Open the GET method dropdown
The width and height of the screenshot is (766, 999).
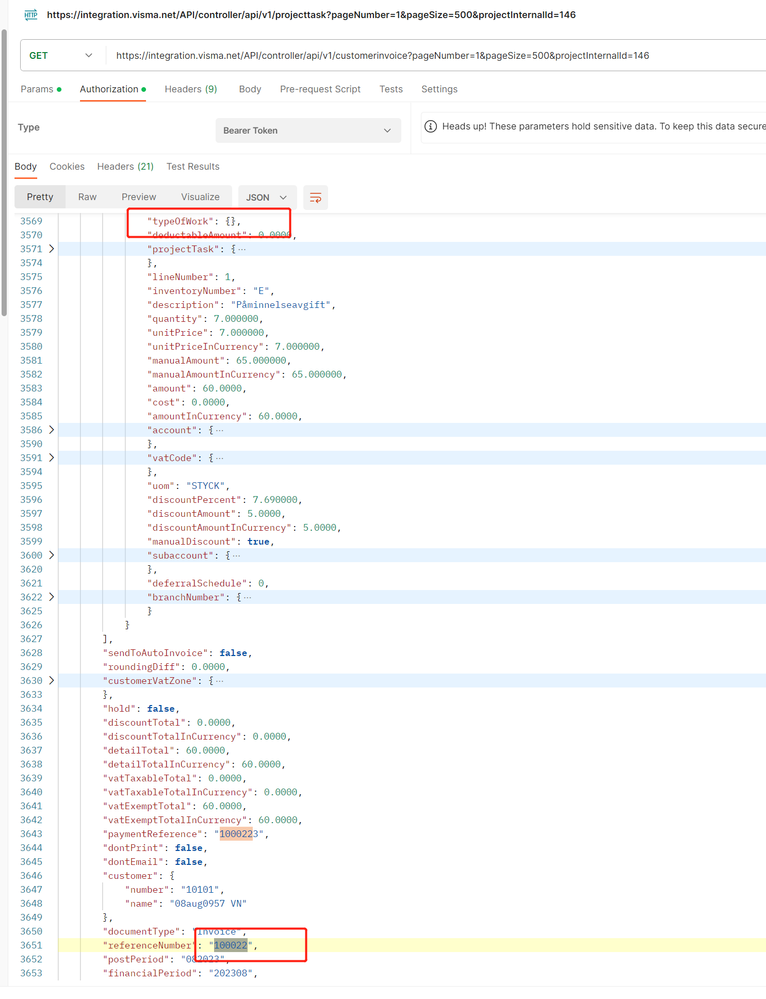pyautogui.click(x=61, y=55)
